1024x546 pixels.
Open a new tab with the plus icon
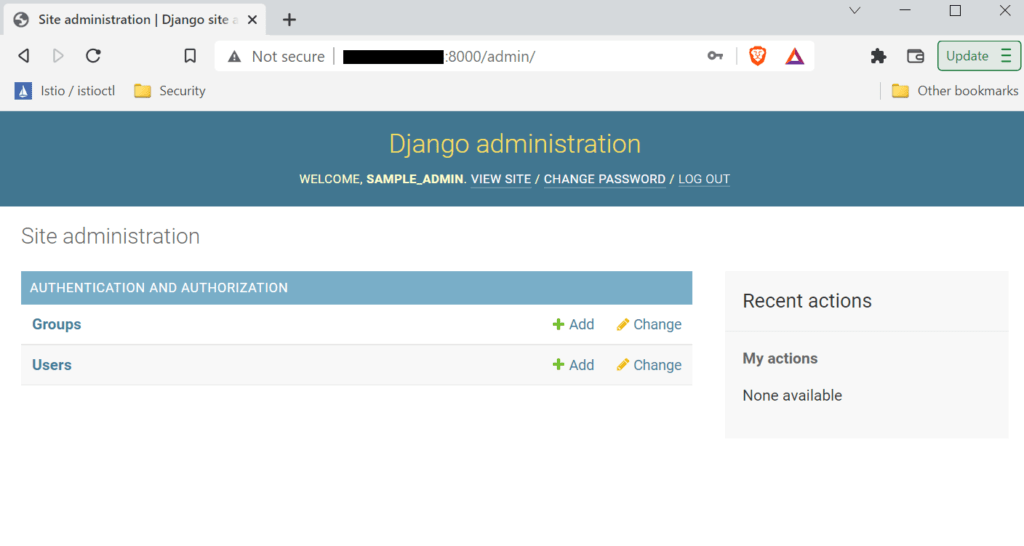[x=289, y=20]
